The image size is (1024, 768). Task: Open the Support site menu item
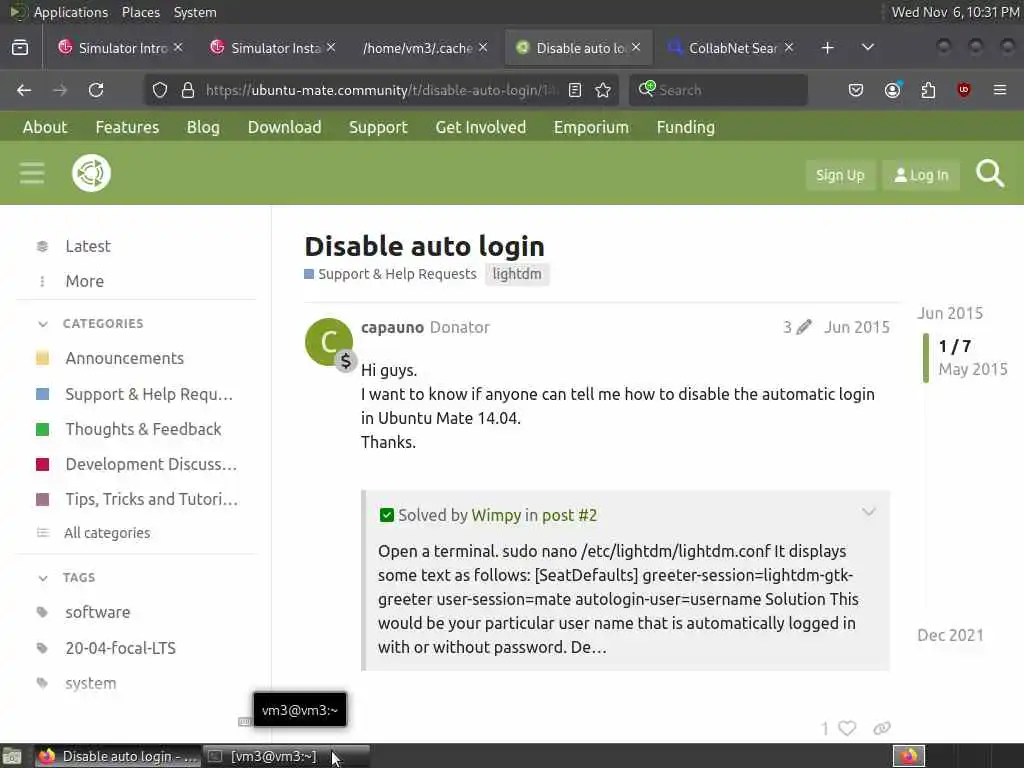pyautogui.click(x=378, y=127)
